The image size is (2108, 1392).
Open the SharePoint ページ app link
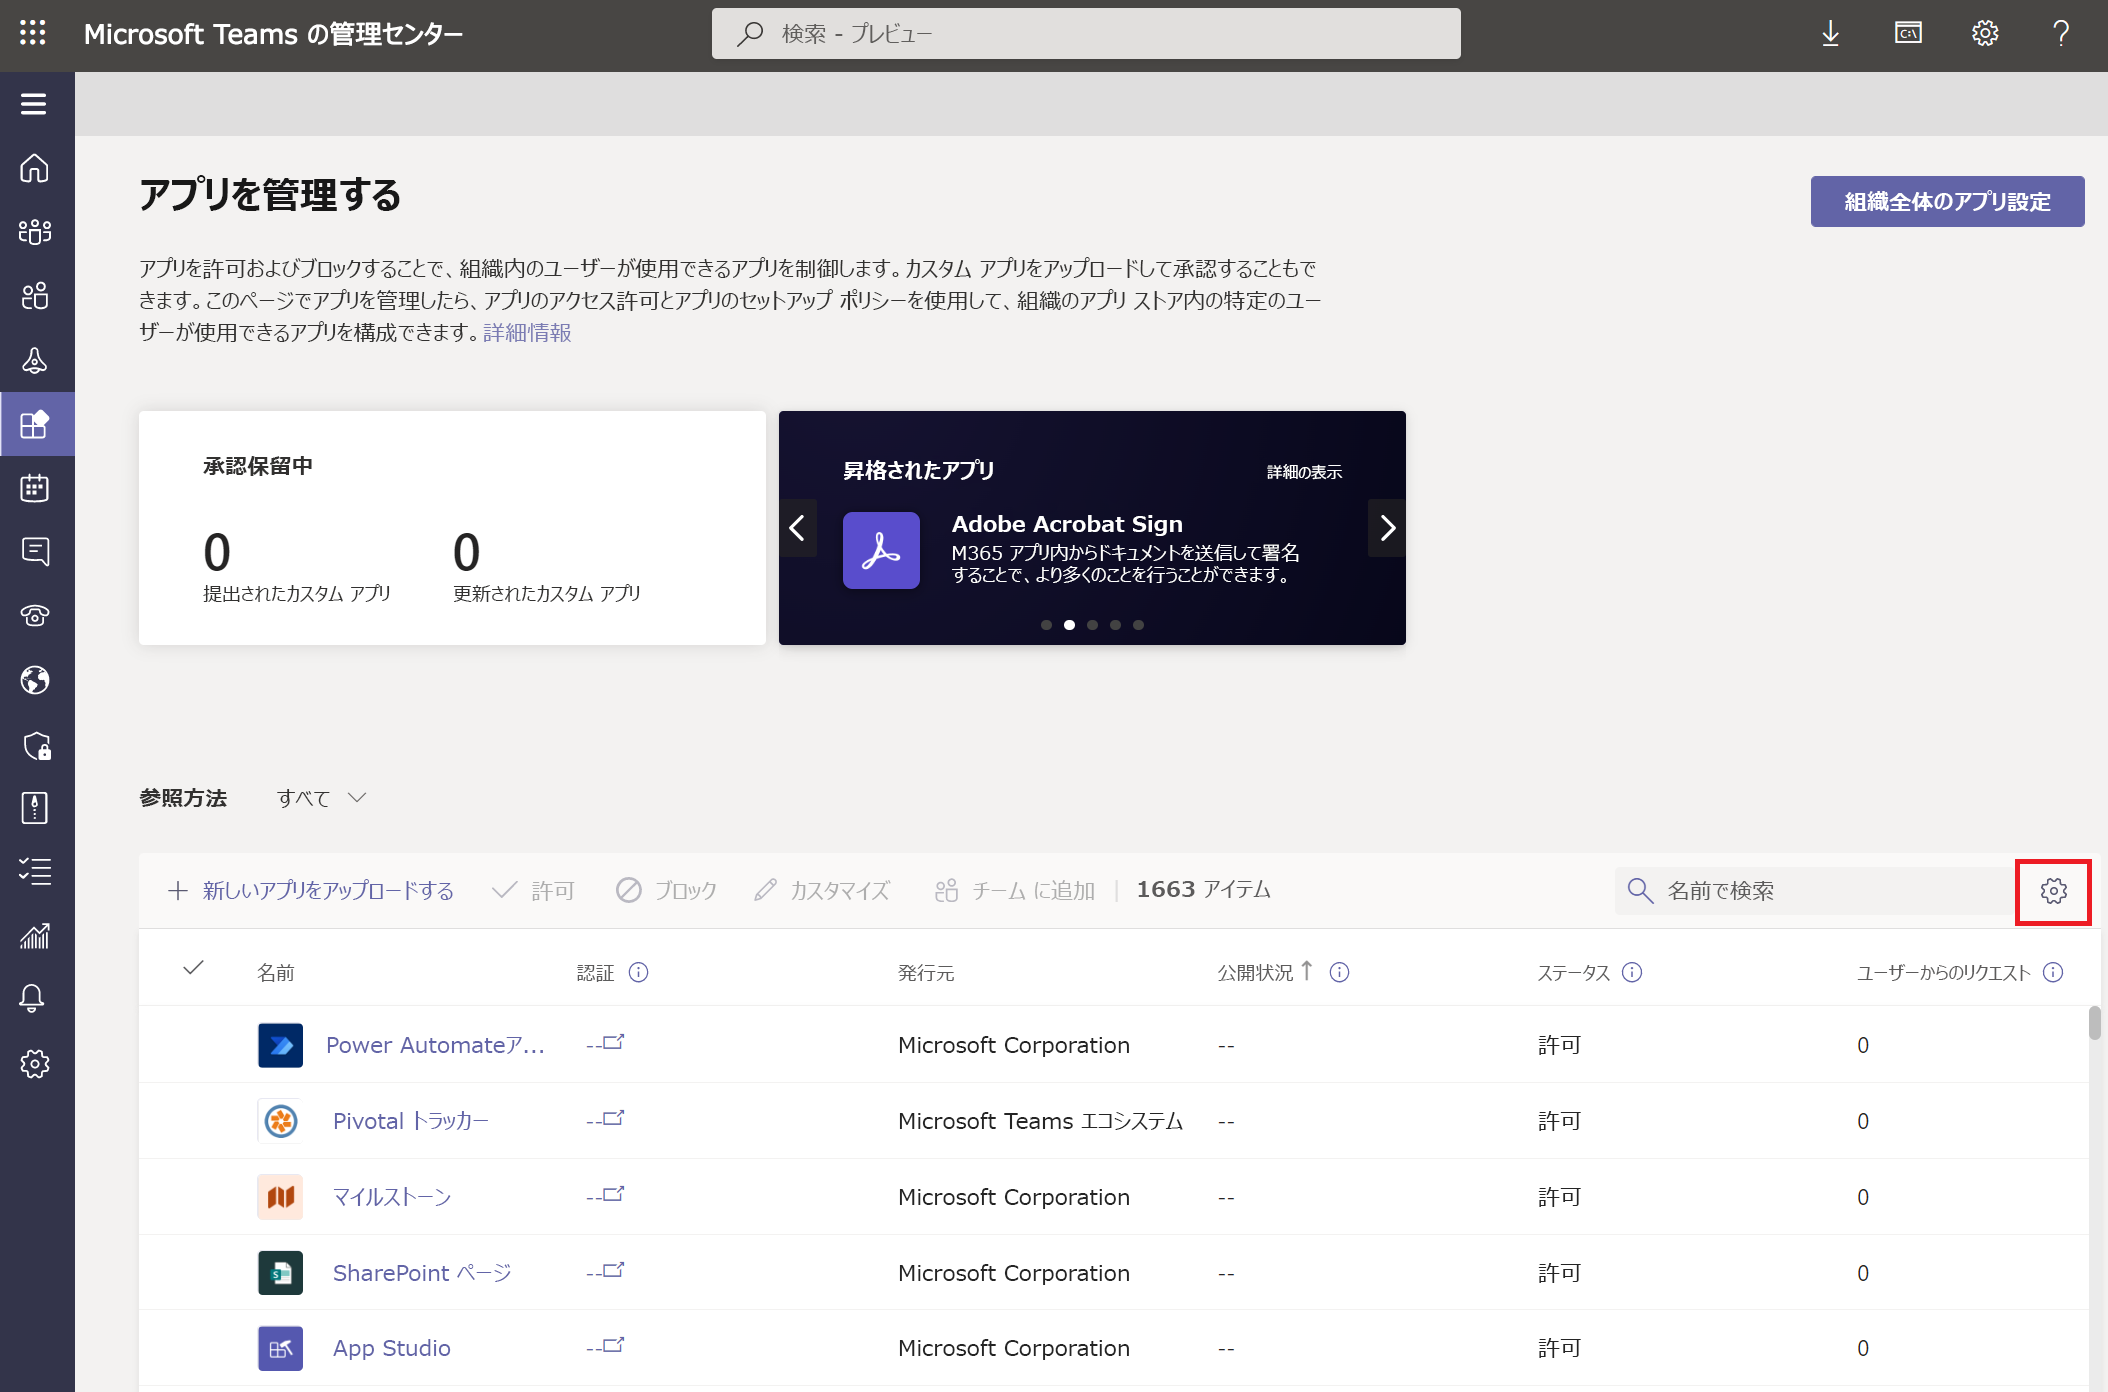(x=422, y=1273)
